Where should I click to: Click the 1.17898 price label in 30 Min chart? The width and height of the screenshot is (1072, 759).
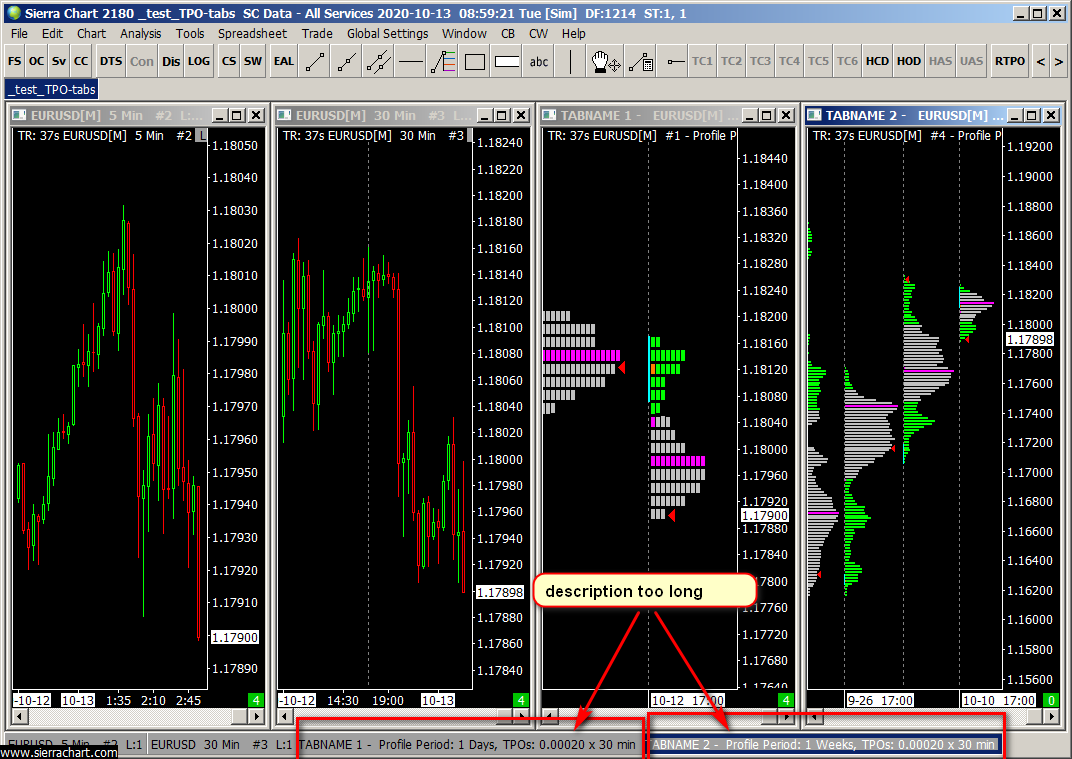pos(500,592)
